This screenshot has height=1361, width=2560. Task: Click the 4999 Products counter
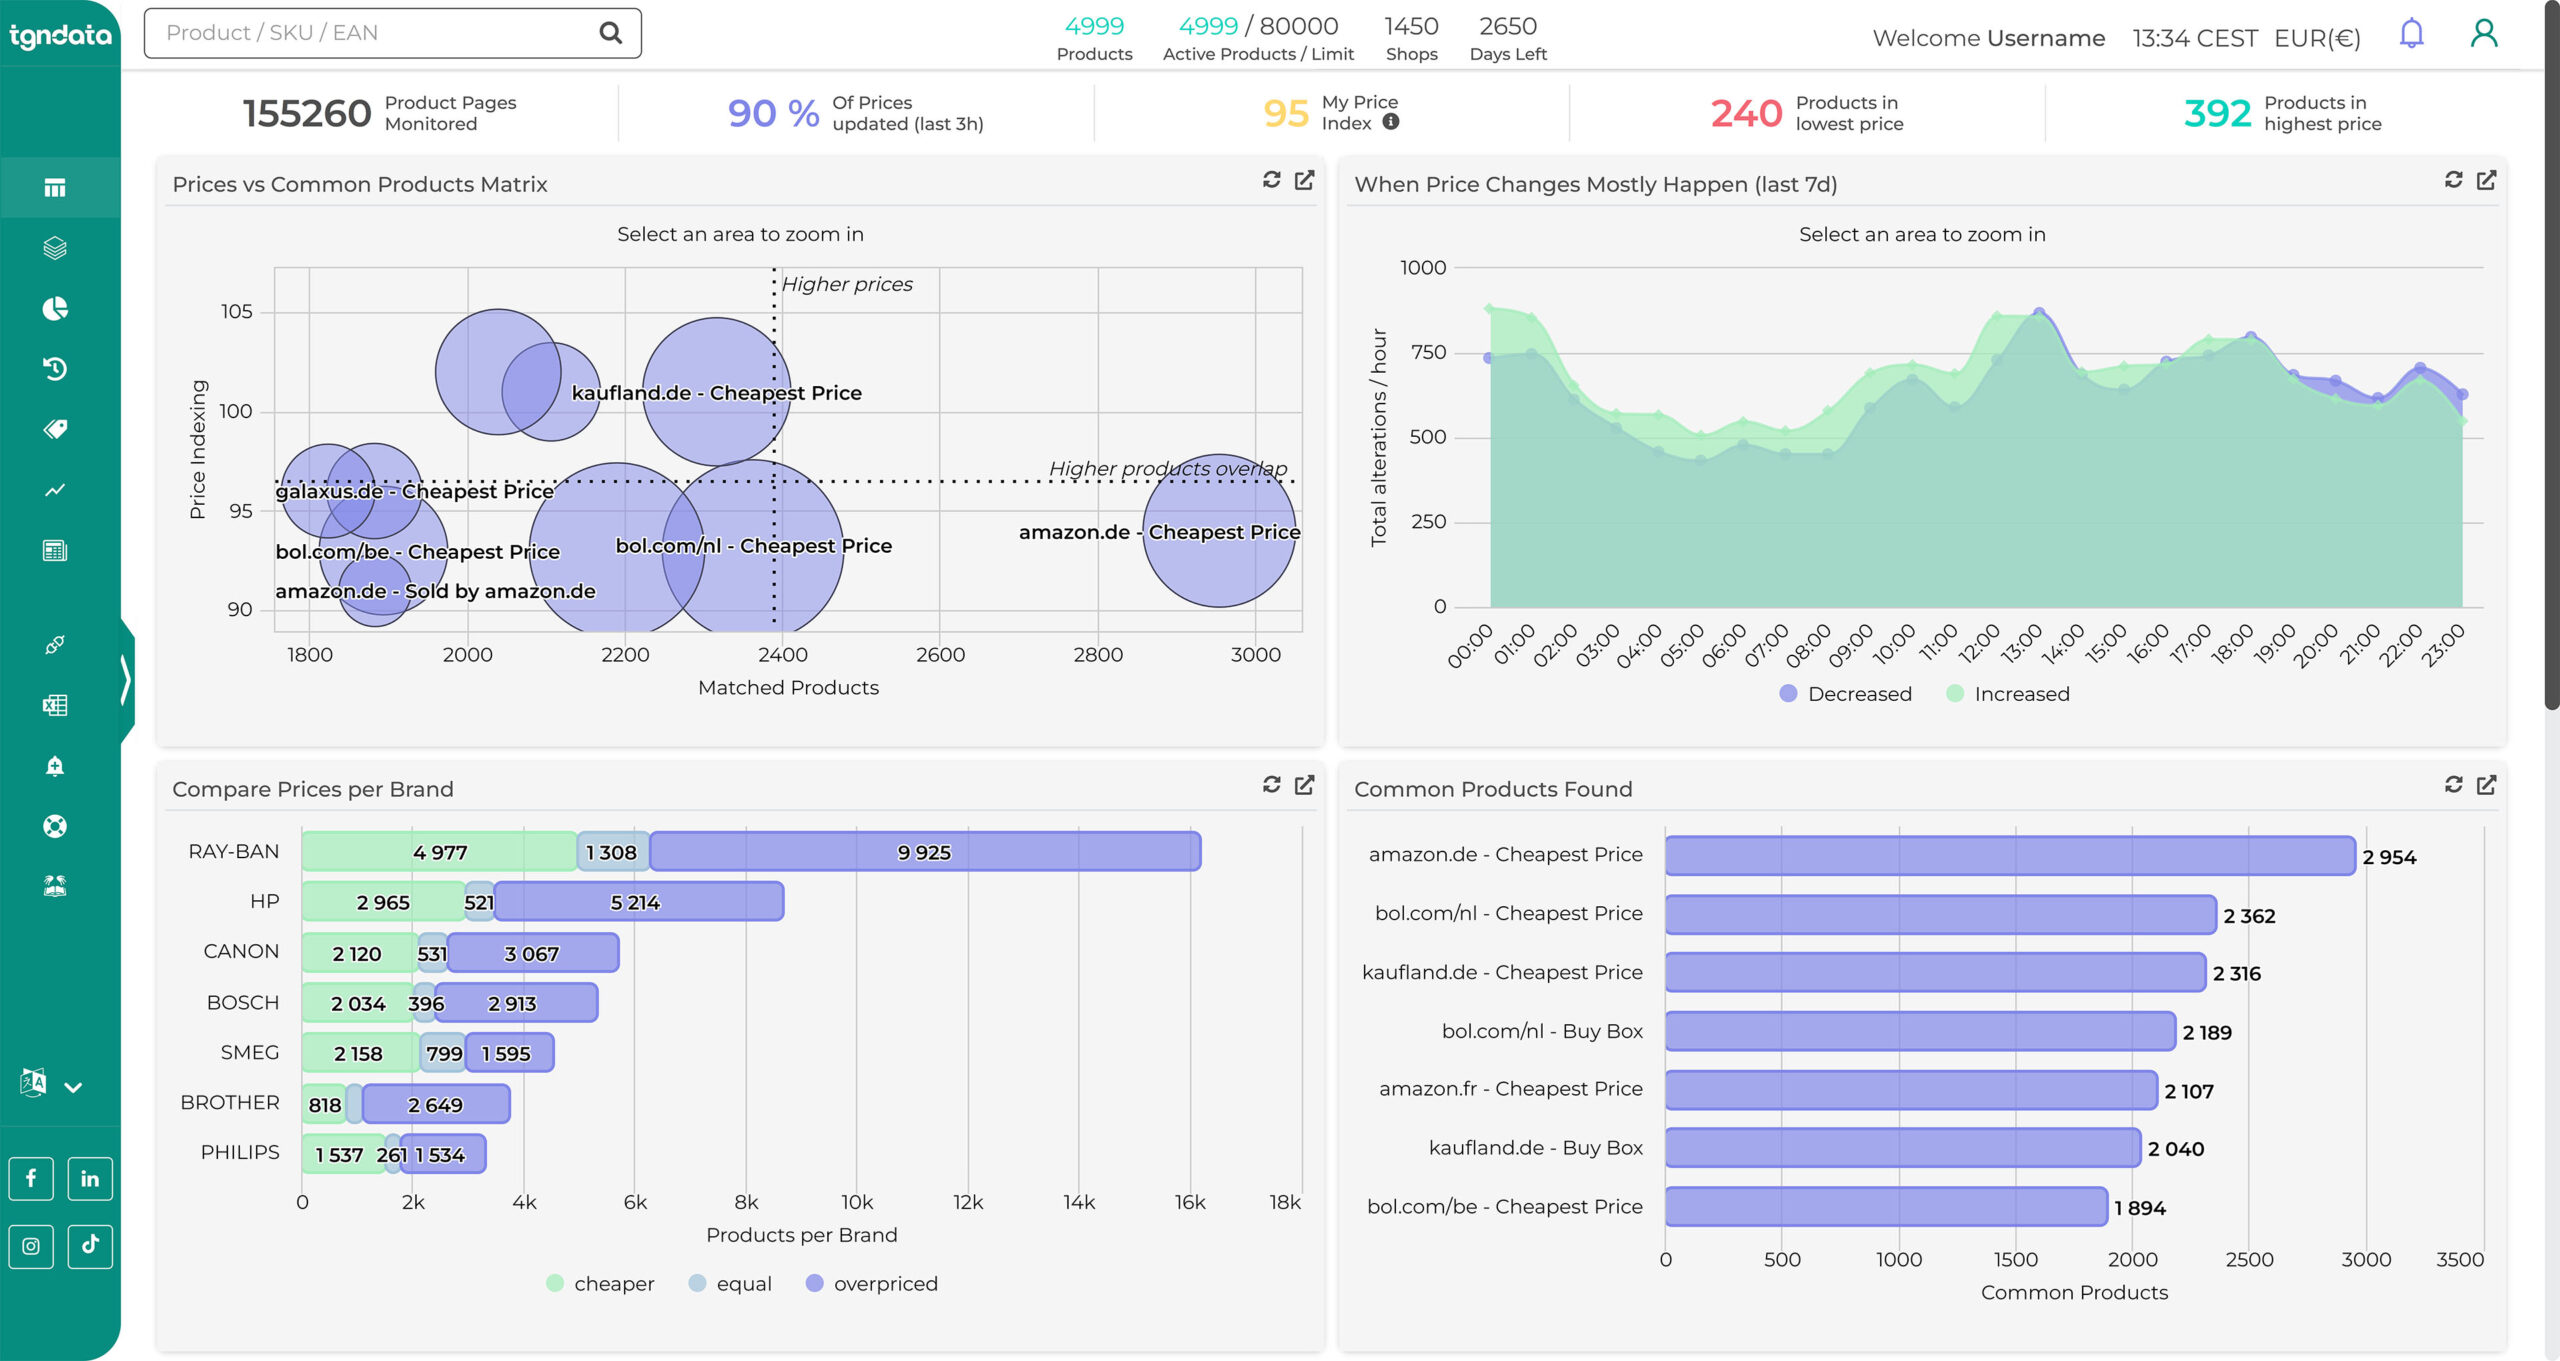(x=1094, y=38)
